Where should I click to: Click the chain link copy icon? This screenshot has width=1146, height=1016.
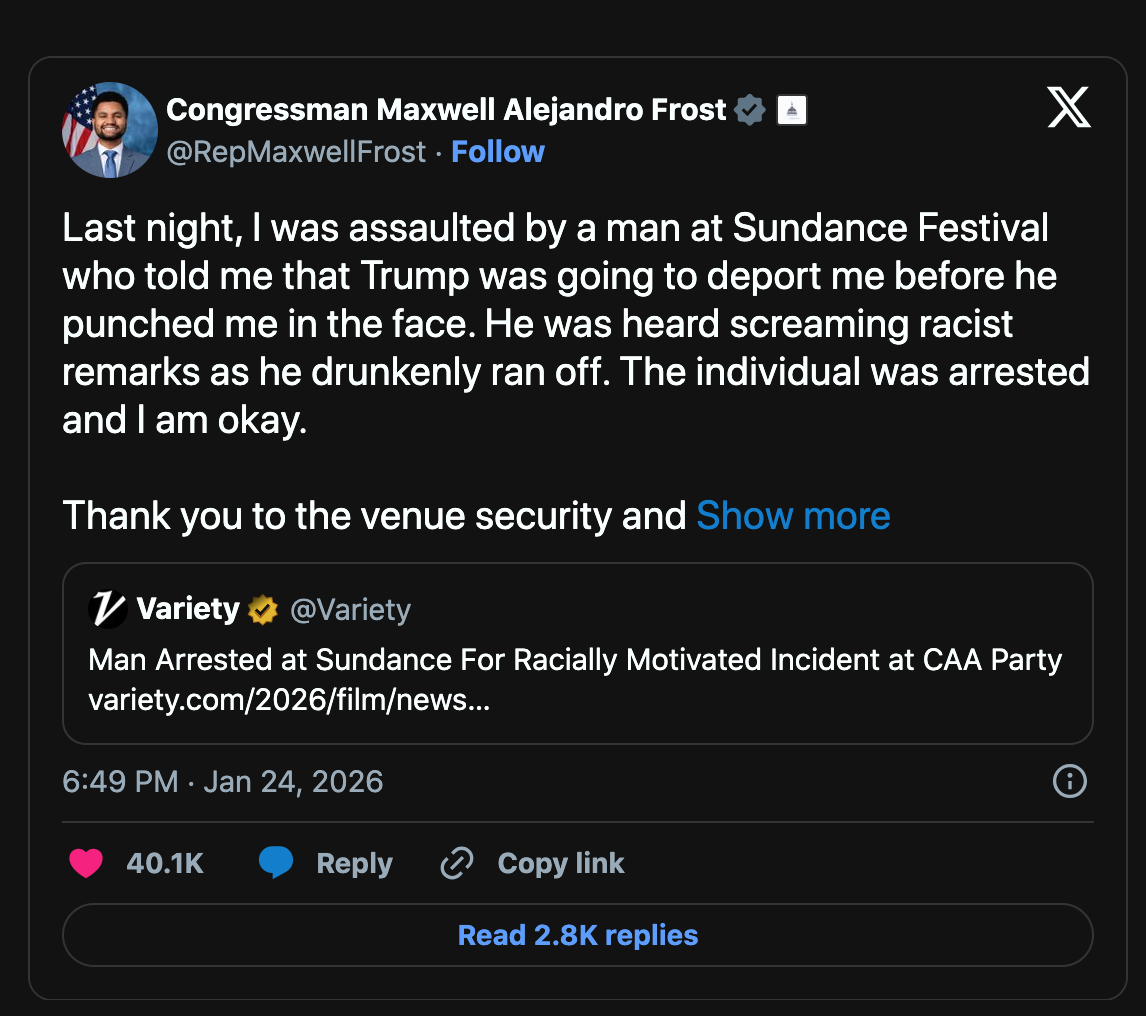457,863
